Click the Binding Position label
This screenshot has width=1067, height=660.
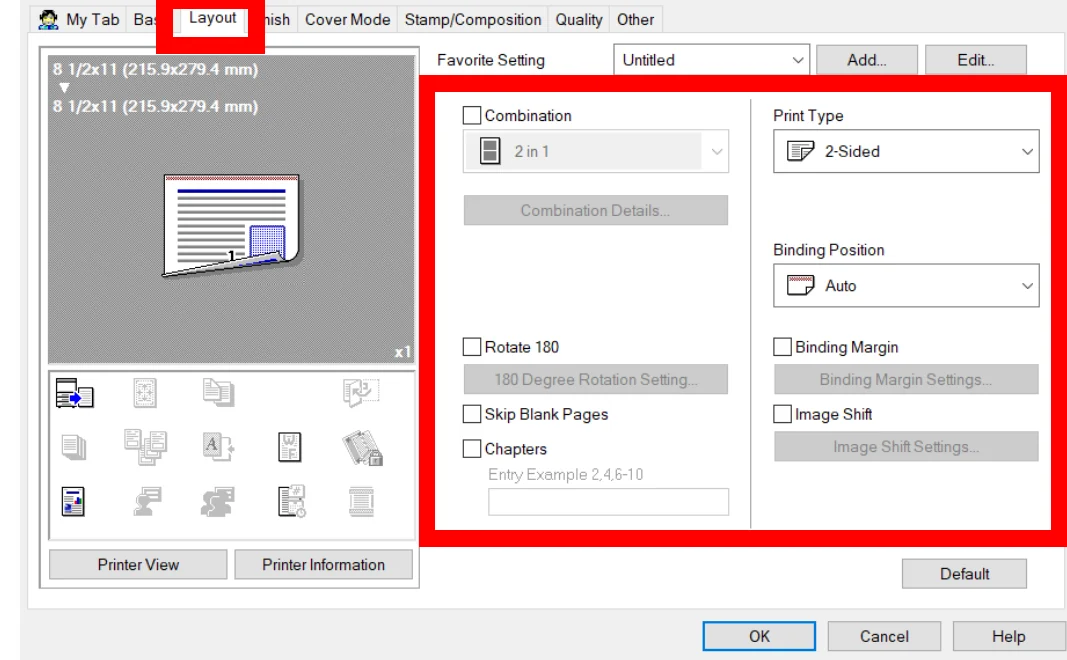[828, 250]
